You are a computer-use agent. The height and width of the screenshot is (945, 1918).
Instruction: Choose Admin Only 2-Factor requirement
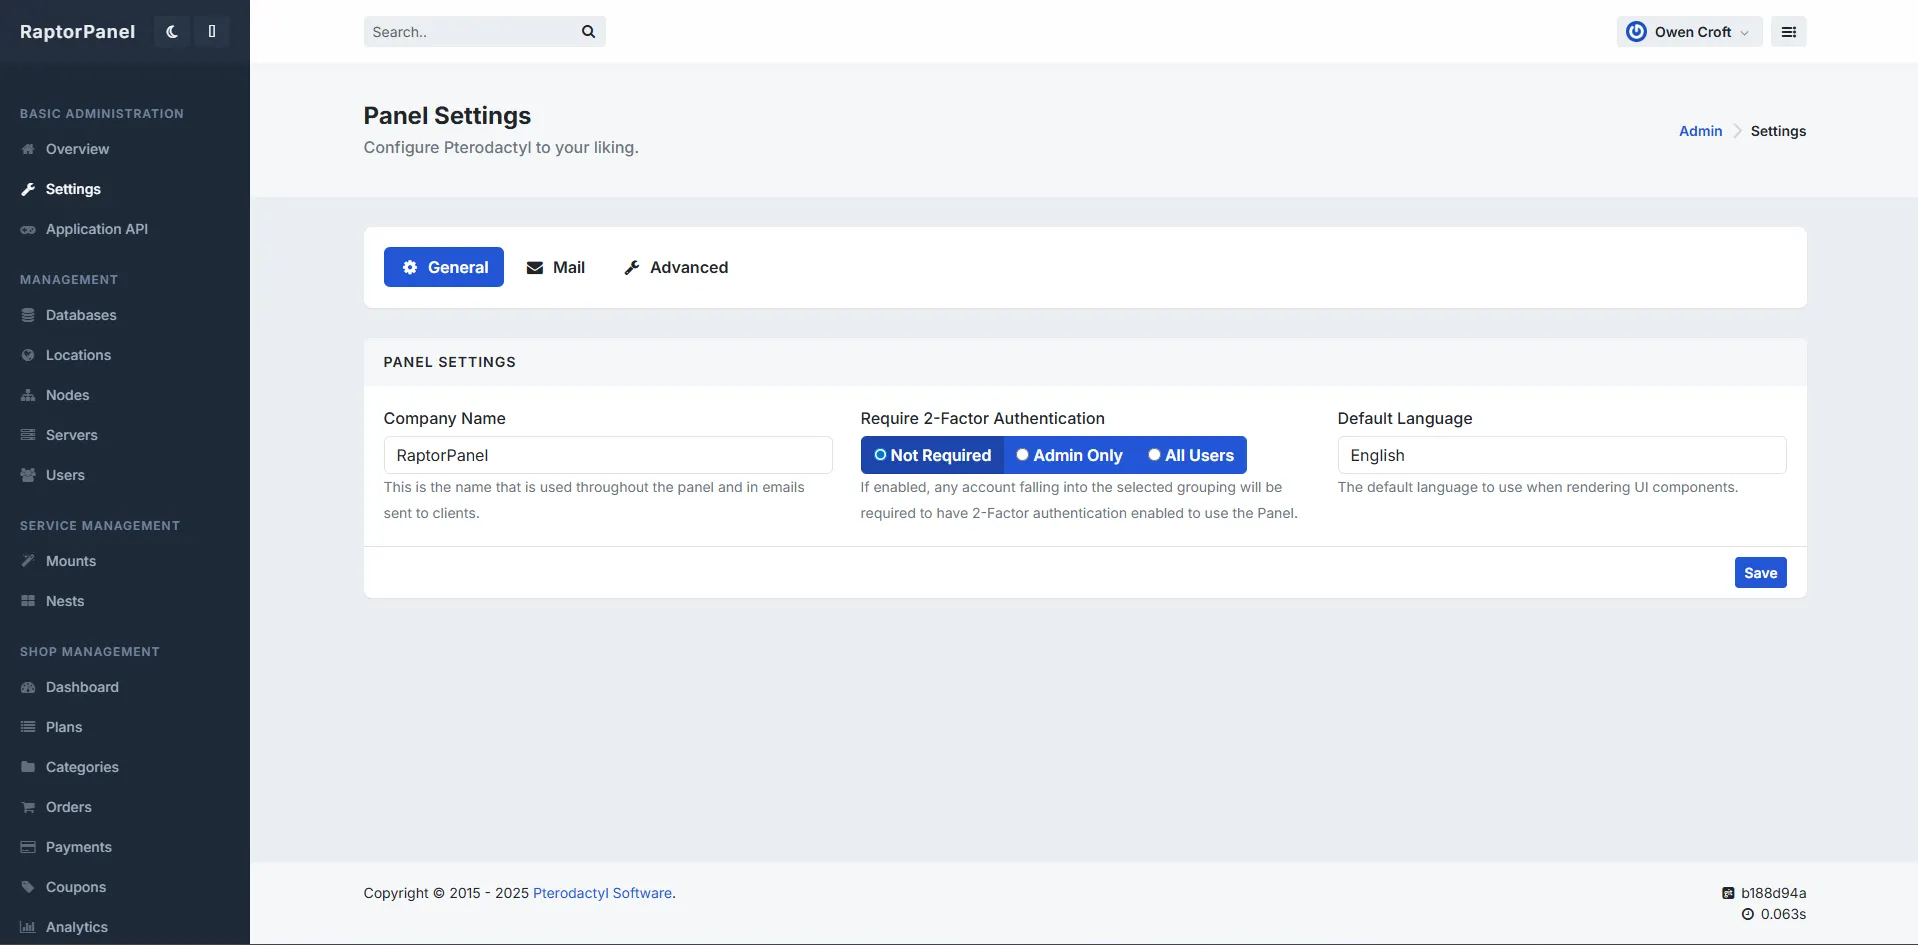[x=1069, y=455]
